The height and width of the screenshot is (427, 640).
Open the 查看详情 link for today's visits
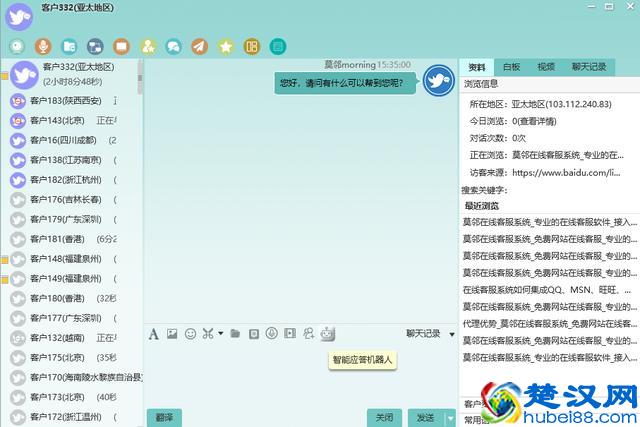(x=536, y=121)
